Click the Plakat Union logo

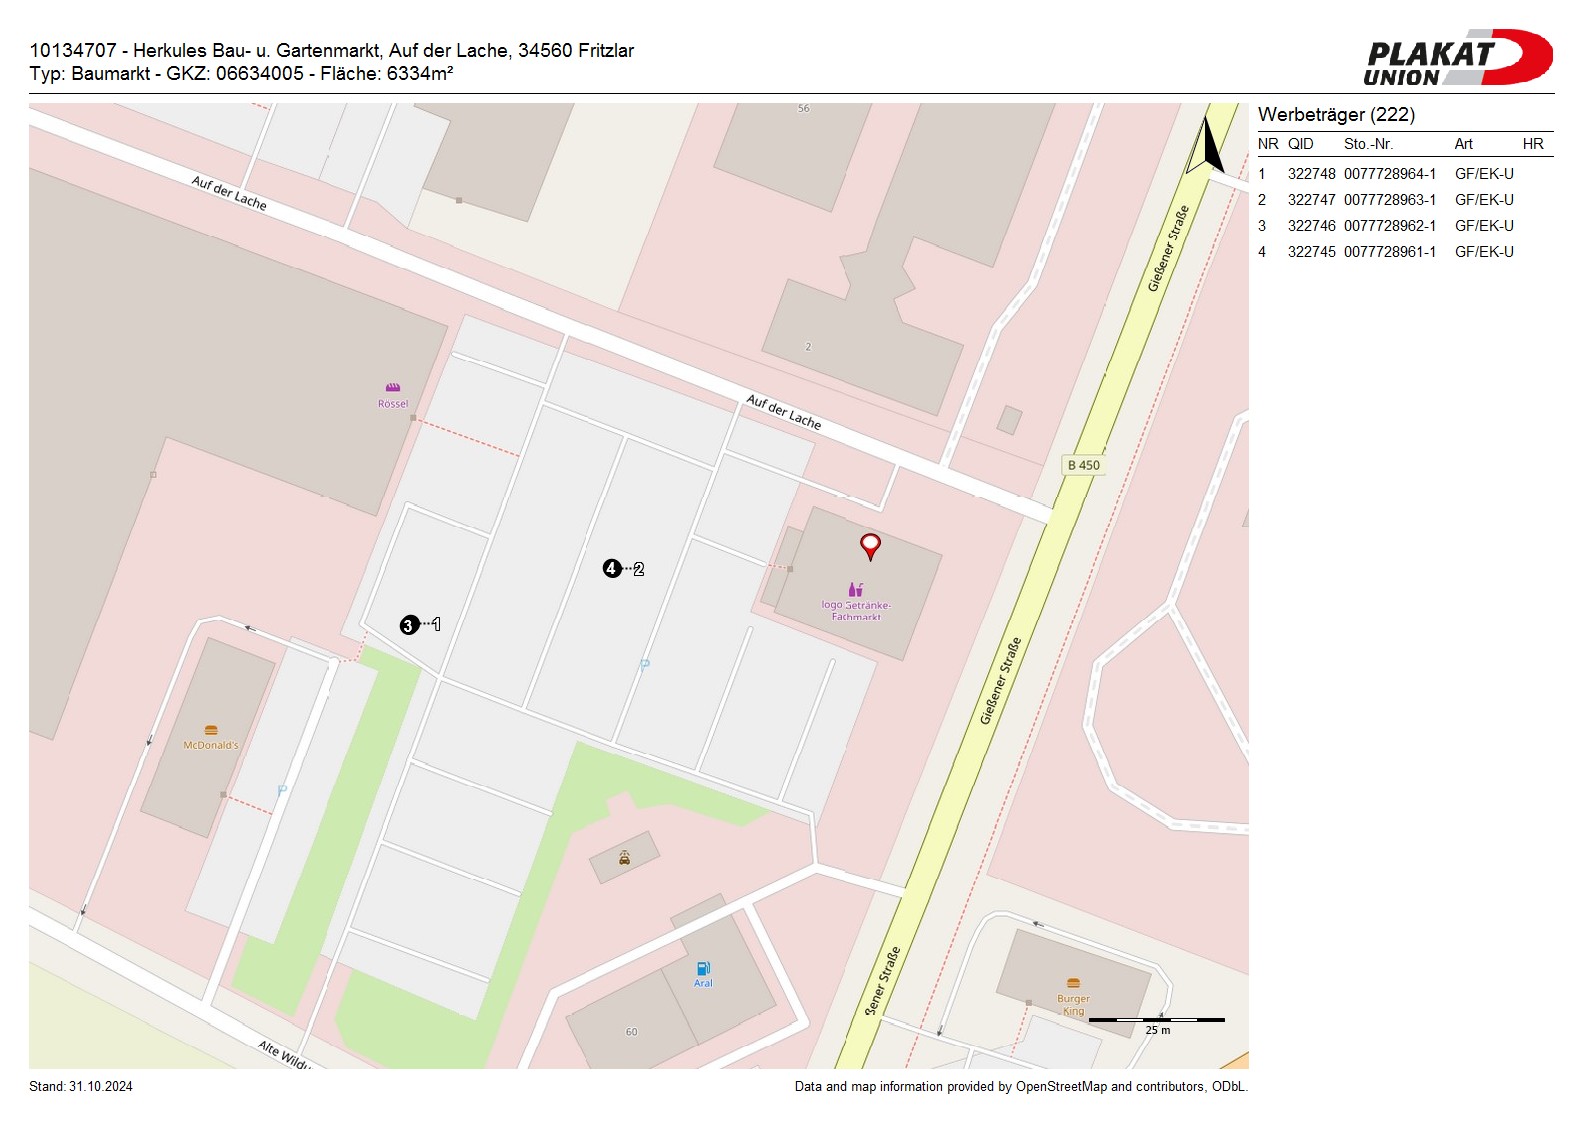[x=1457, y=58]
